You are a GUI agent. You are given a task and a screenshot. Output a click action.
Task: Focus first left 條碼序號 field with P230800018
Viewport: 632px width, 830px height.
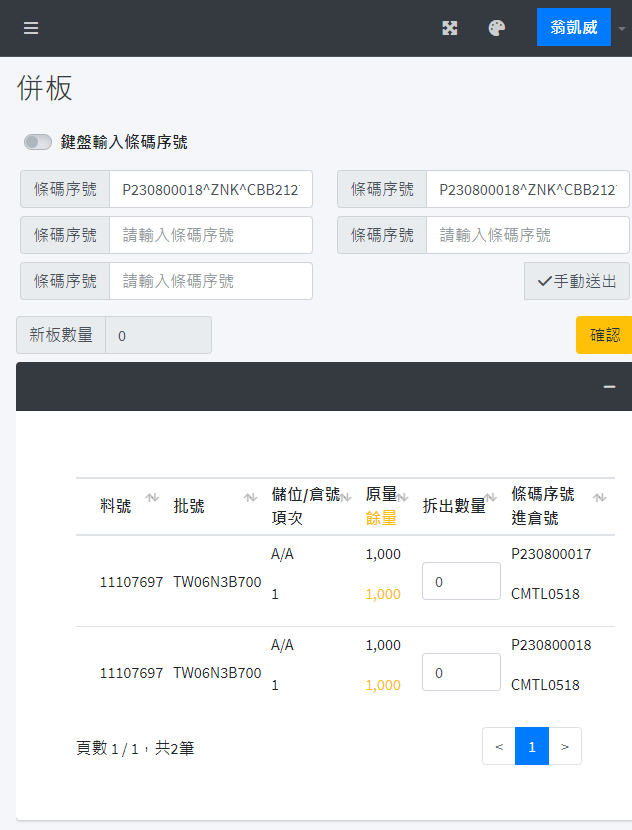pos(211,189)
